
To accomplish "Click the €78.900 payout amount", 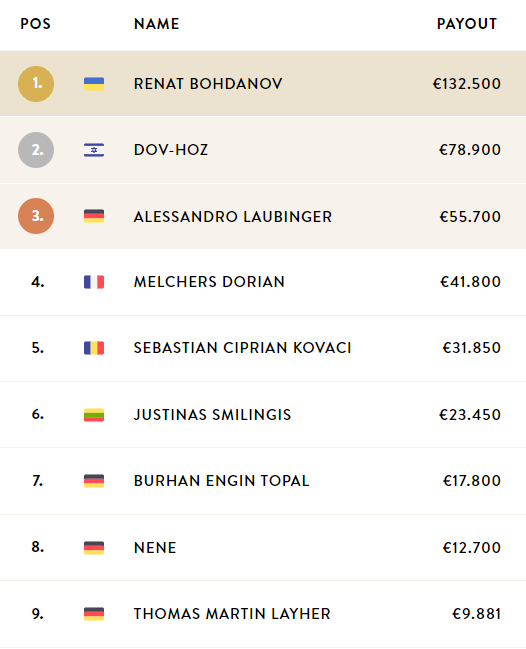I will [470, 150].
